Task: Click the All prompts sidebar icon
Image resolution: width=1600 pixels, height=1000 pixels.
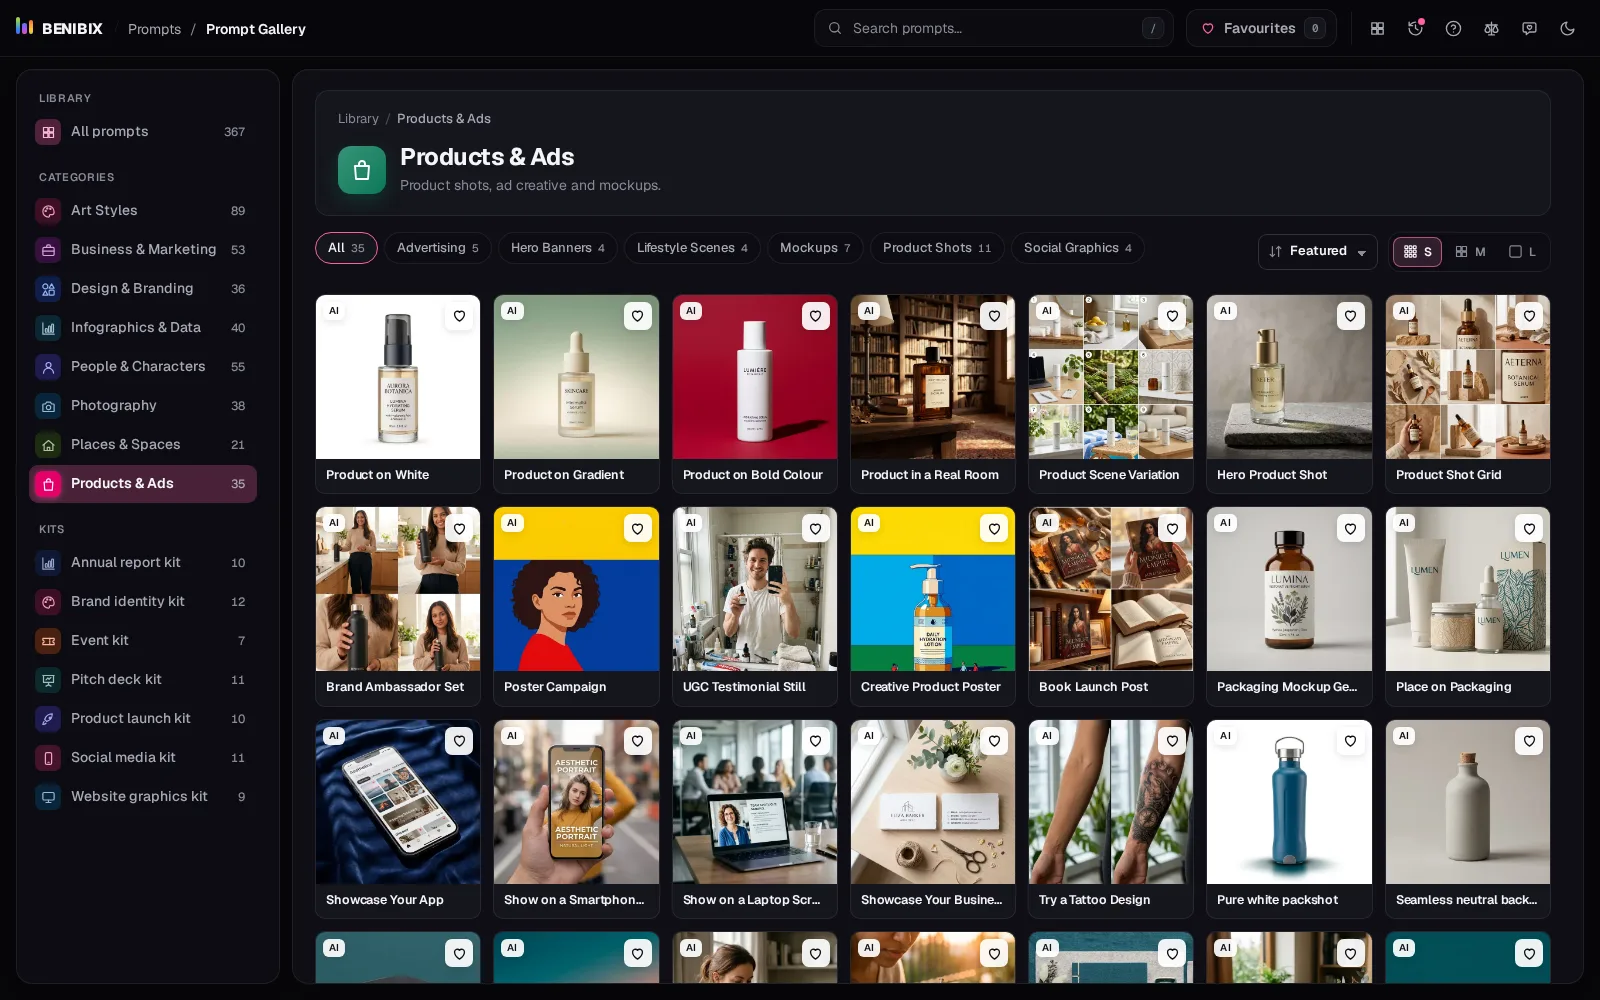Action: pyautogui.click(x=48, y=132)
